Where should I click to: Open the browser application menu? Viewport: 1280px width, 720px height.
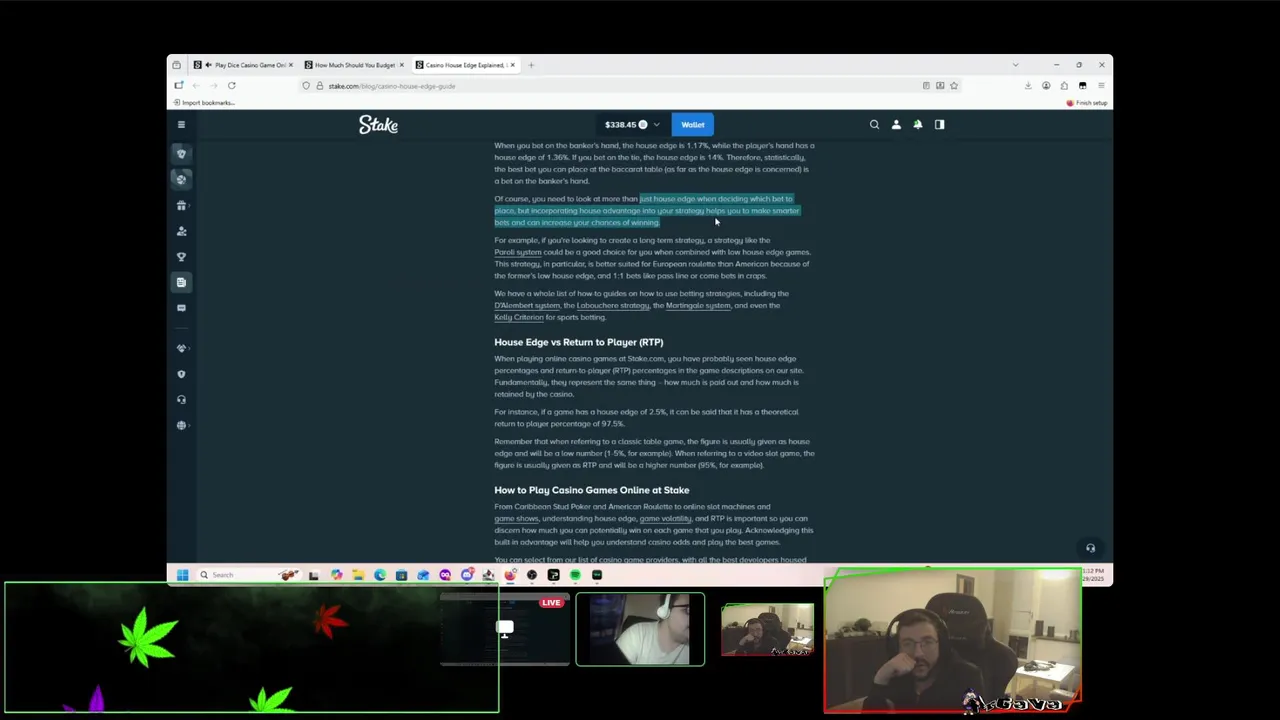tap(1100, 86)
